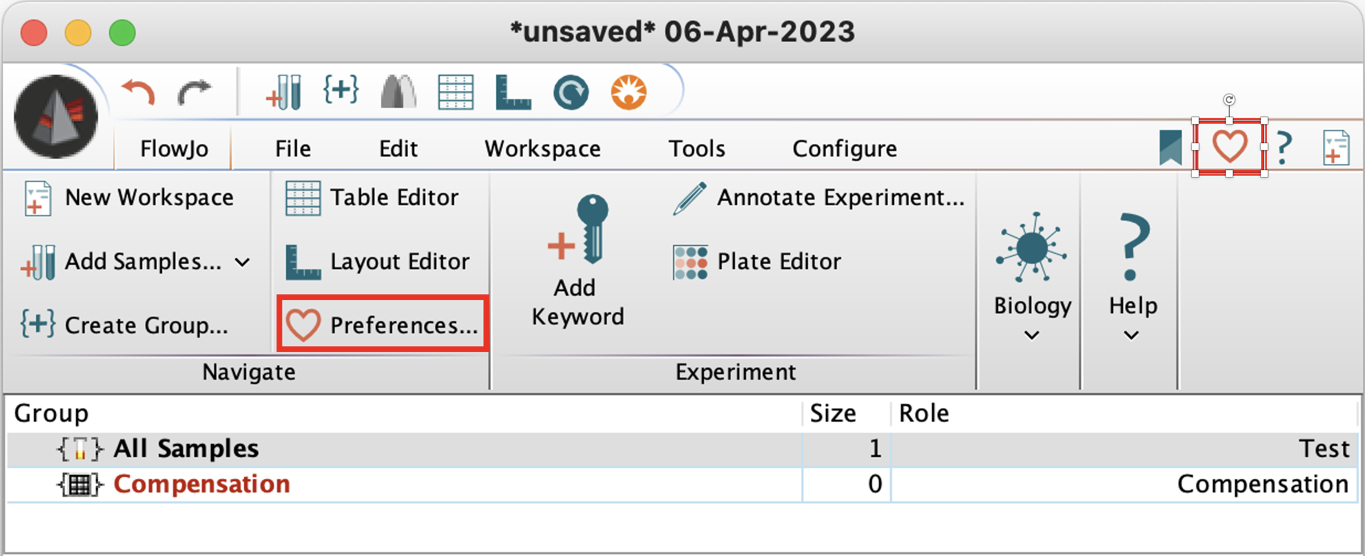Click Annotate Experiment

coord(819,198)
